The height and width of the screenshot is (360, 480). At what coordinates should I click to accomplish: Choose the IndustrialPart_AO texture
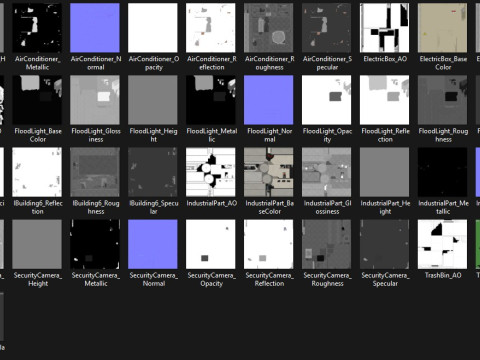pos(211,172)
